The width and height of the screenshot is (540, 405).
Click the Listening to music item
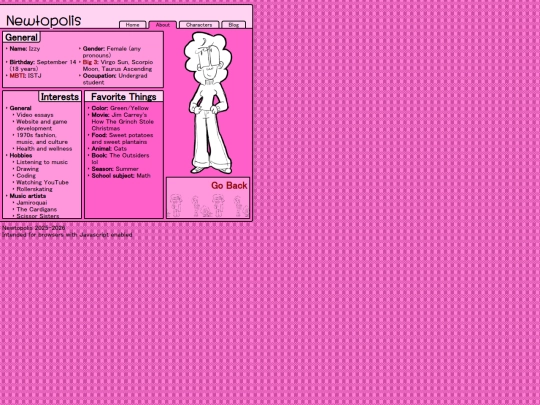[42, 162]
